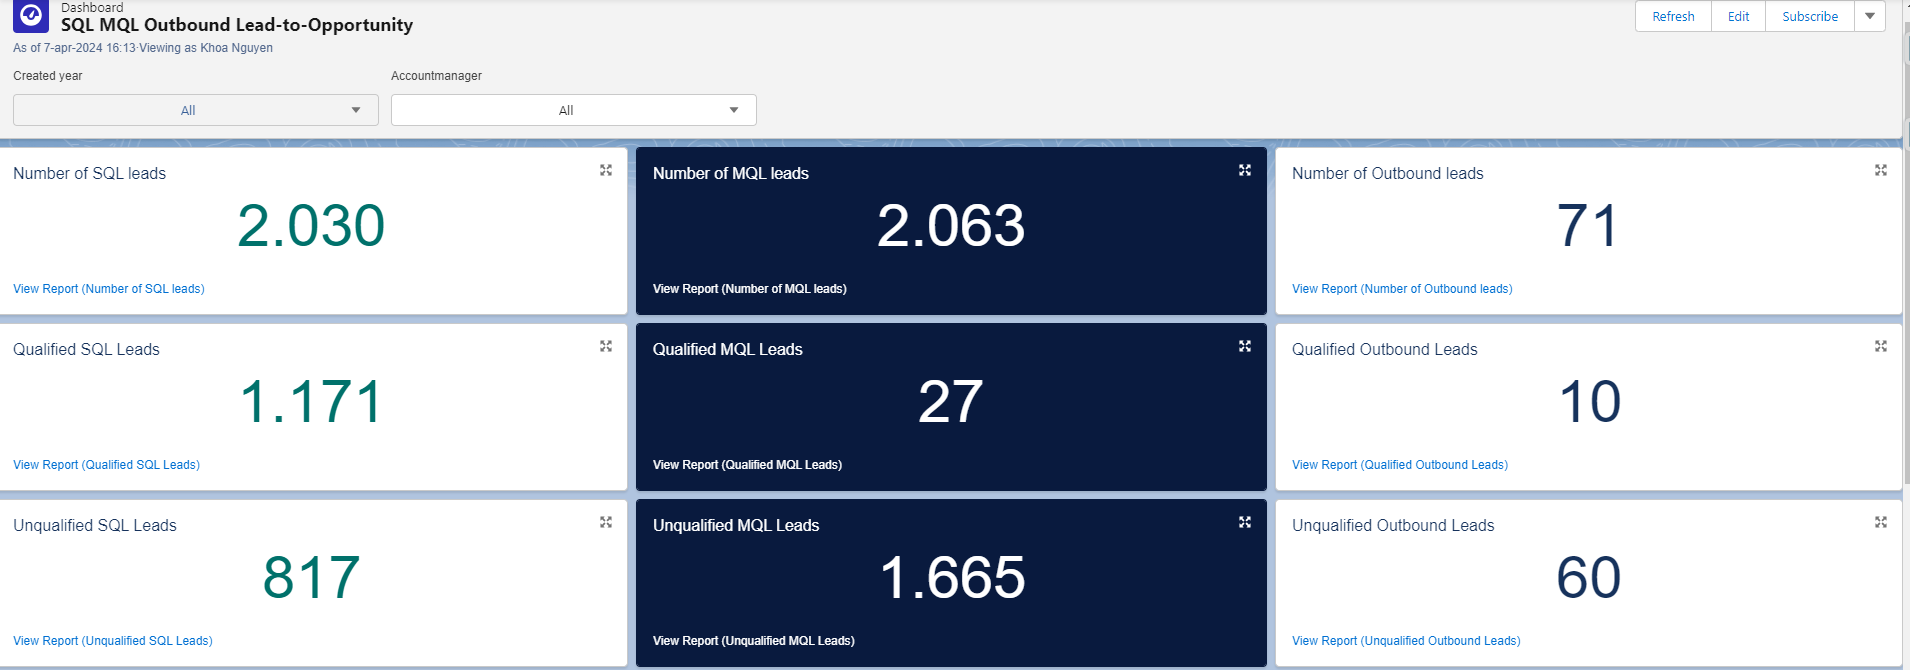
Task: Expand the Number of SQL leads widget
Action: [x=605, y=170]
